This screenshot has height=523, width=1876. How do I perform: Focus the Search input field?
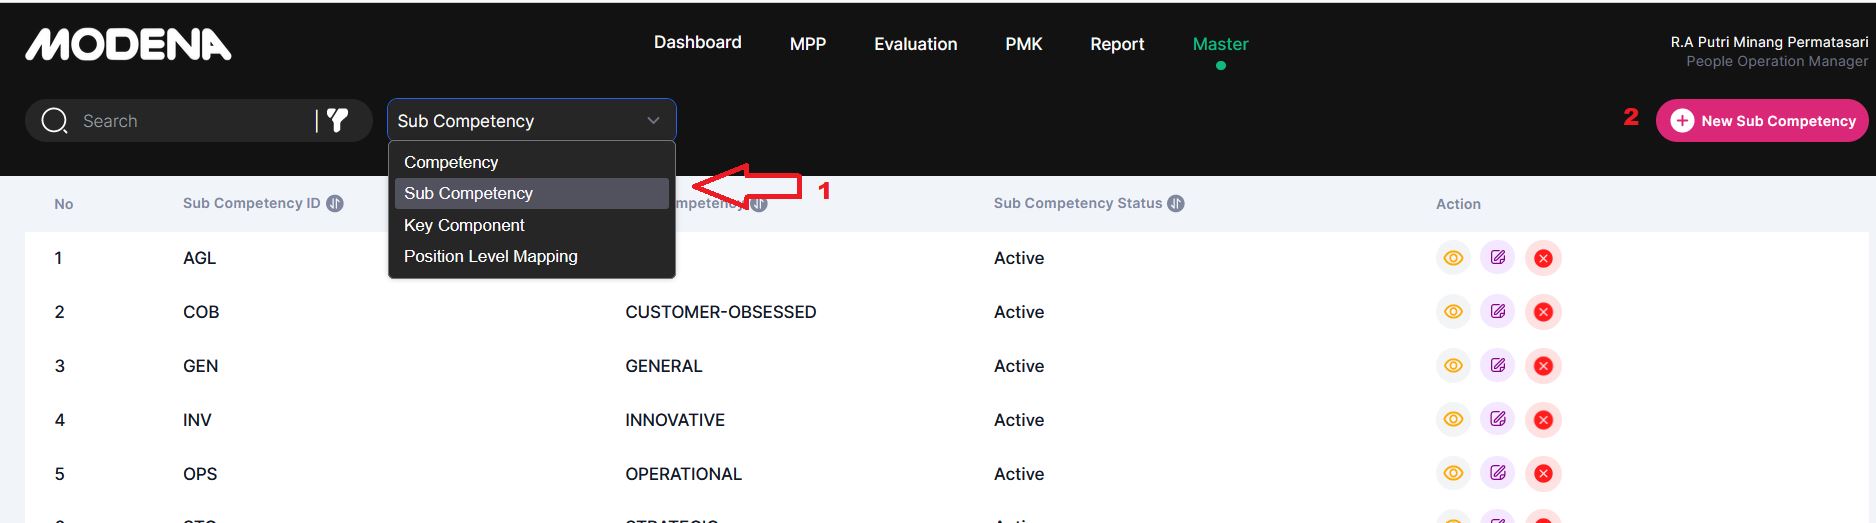[190, 121]
